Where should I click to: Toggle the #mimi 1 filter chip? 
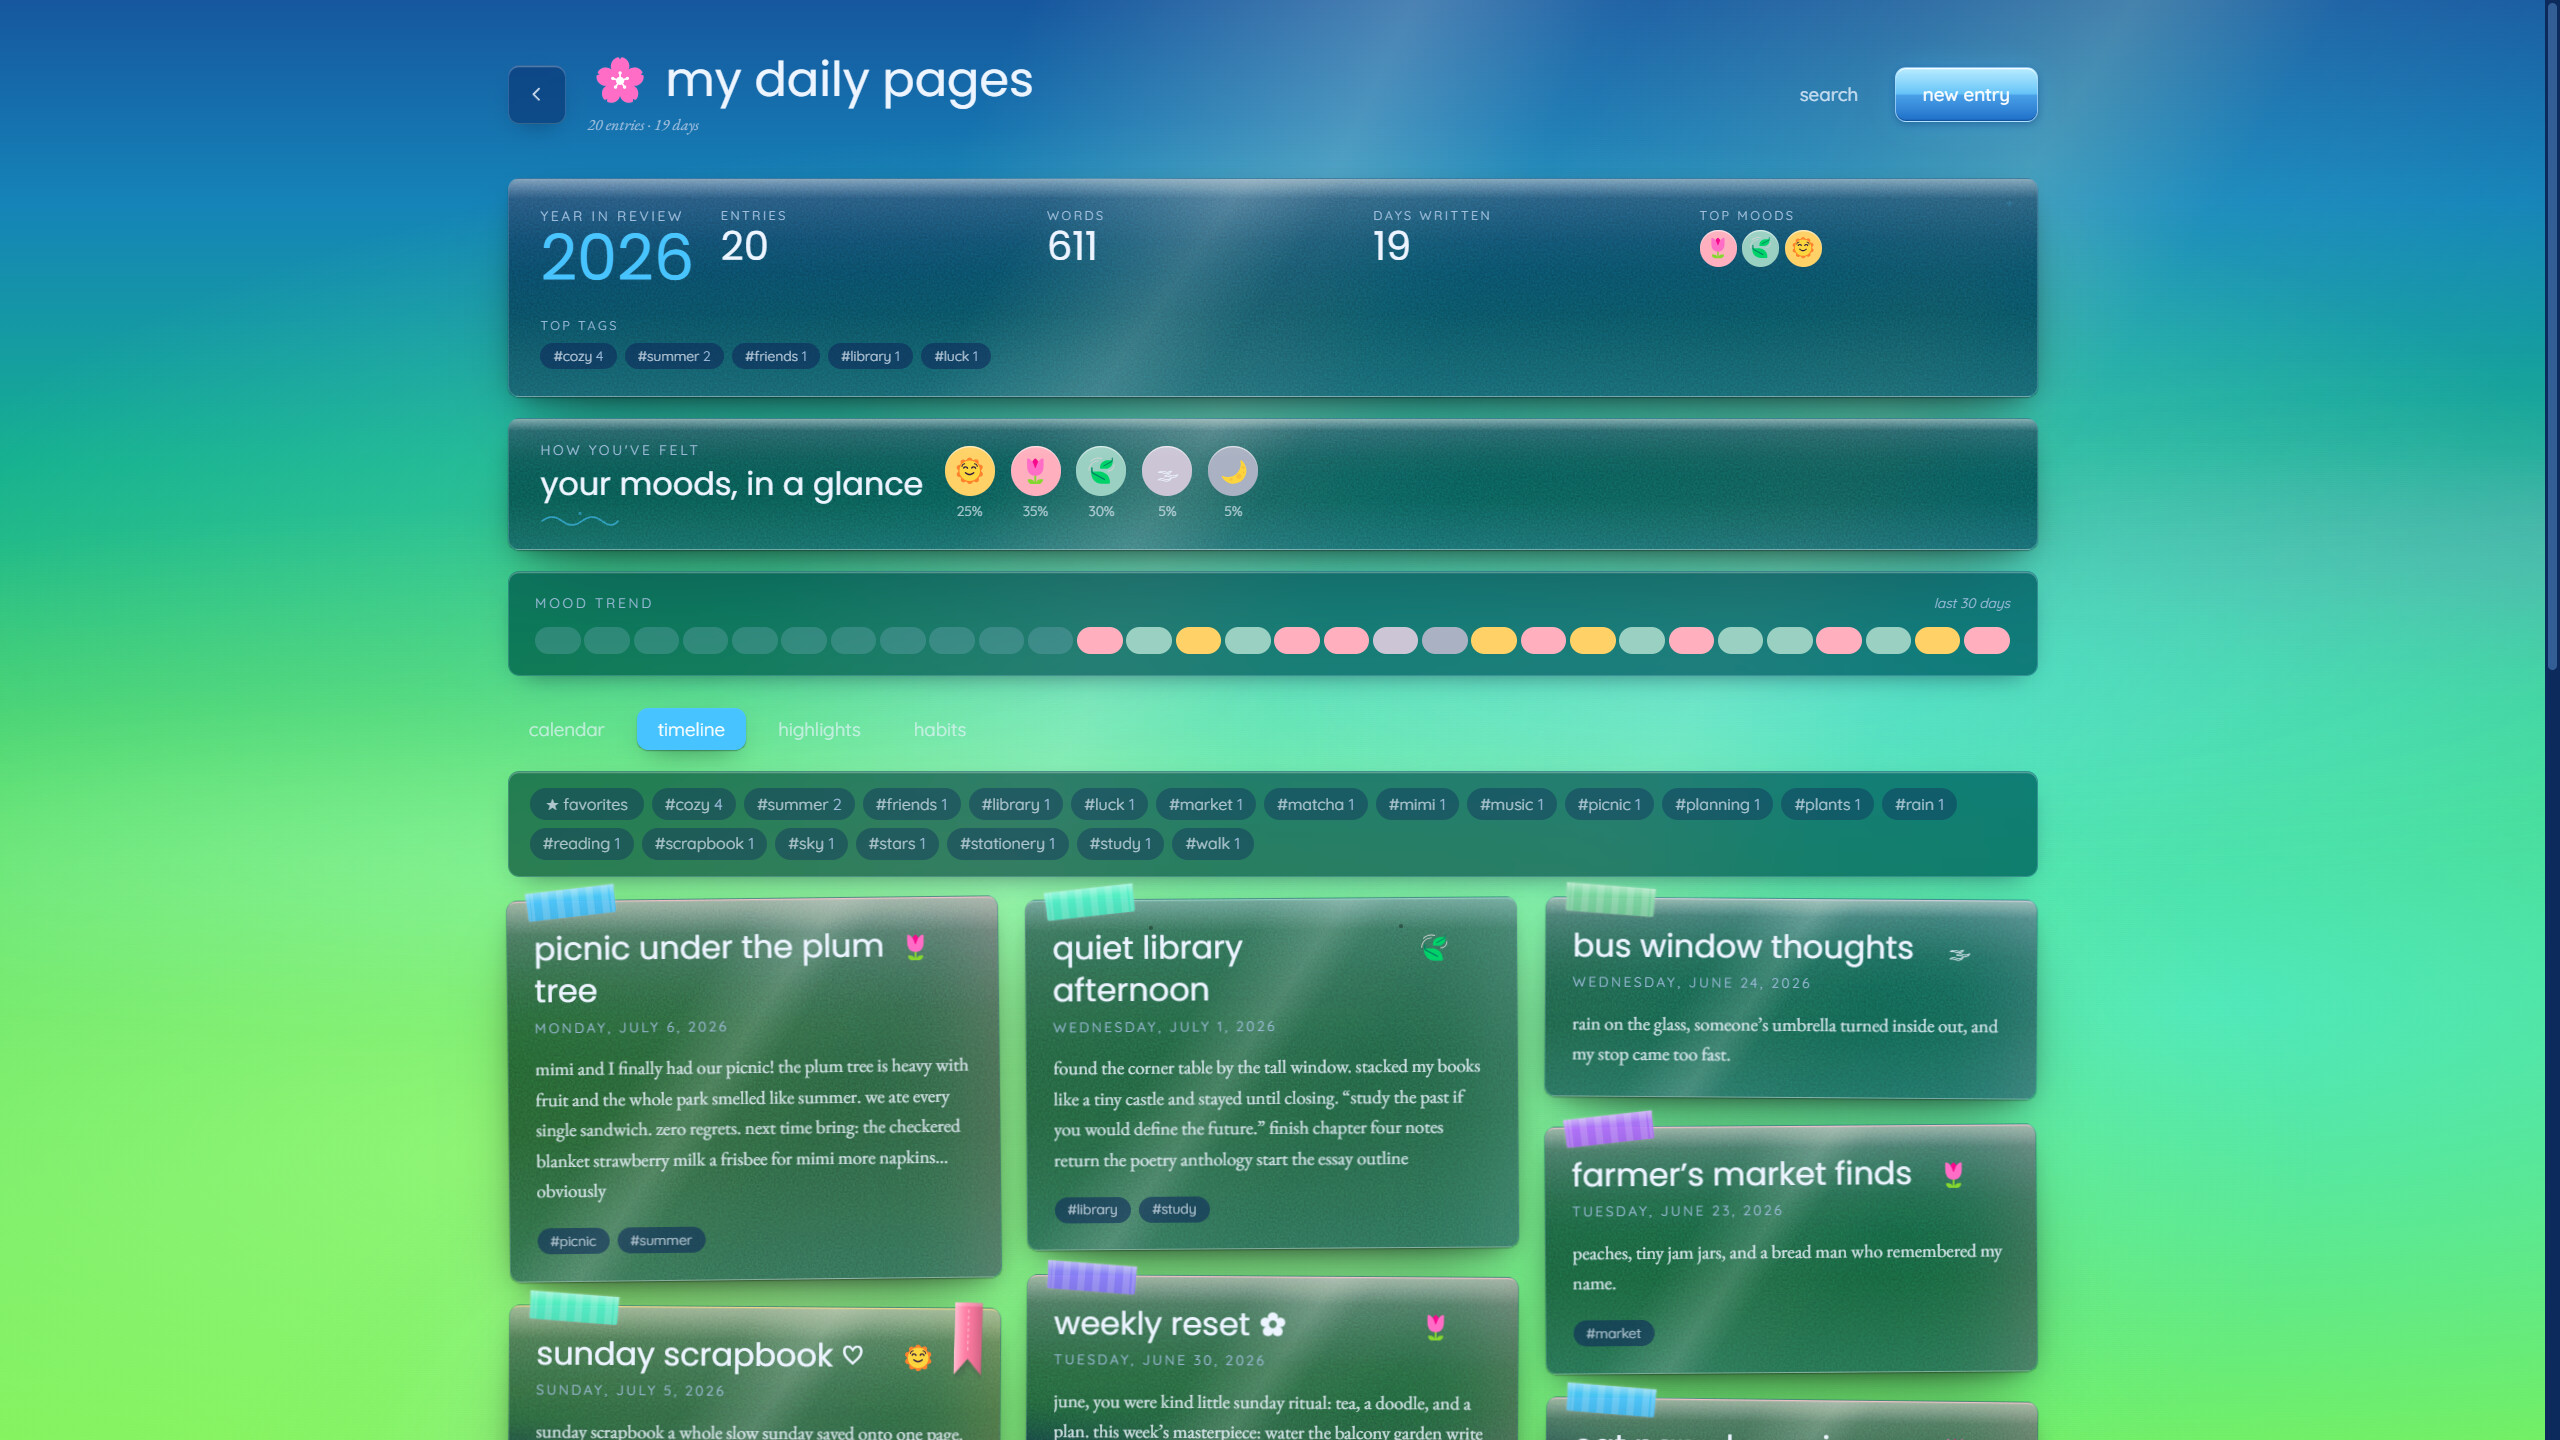tap(1416, 804)
